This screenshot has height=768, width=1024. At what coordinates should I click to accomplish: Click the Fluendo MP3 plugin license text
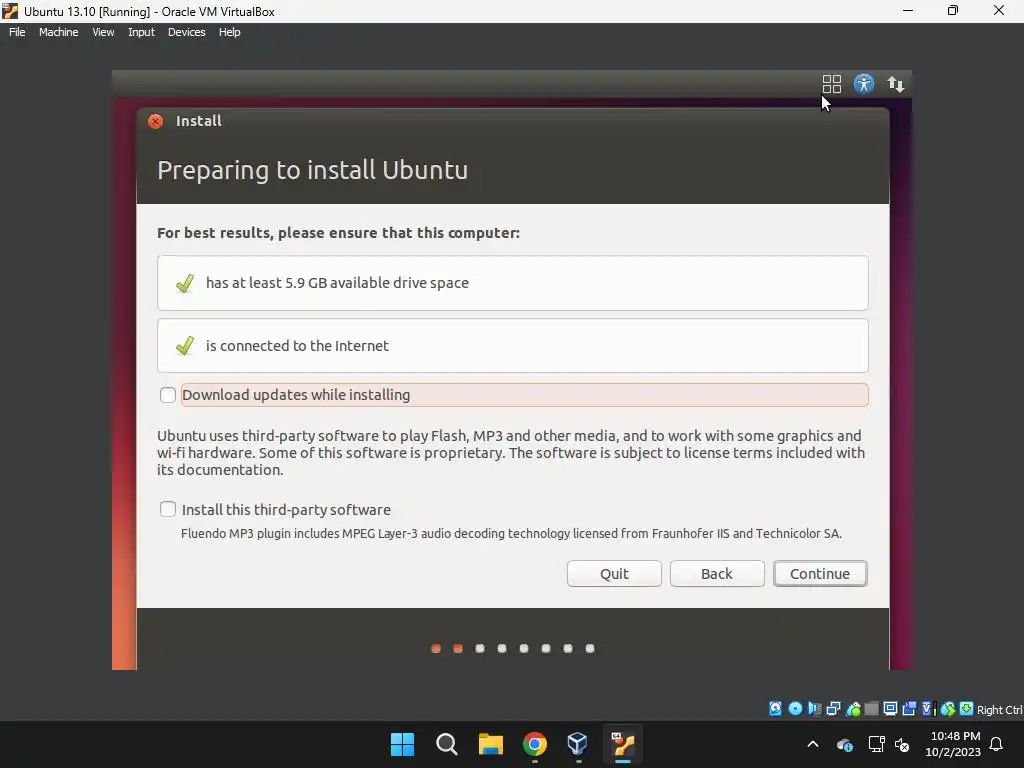pos(511,534)
